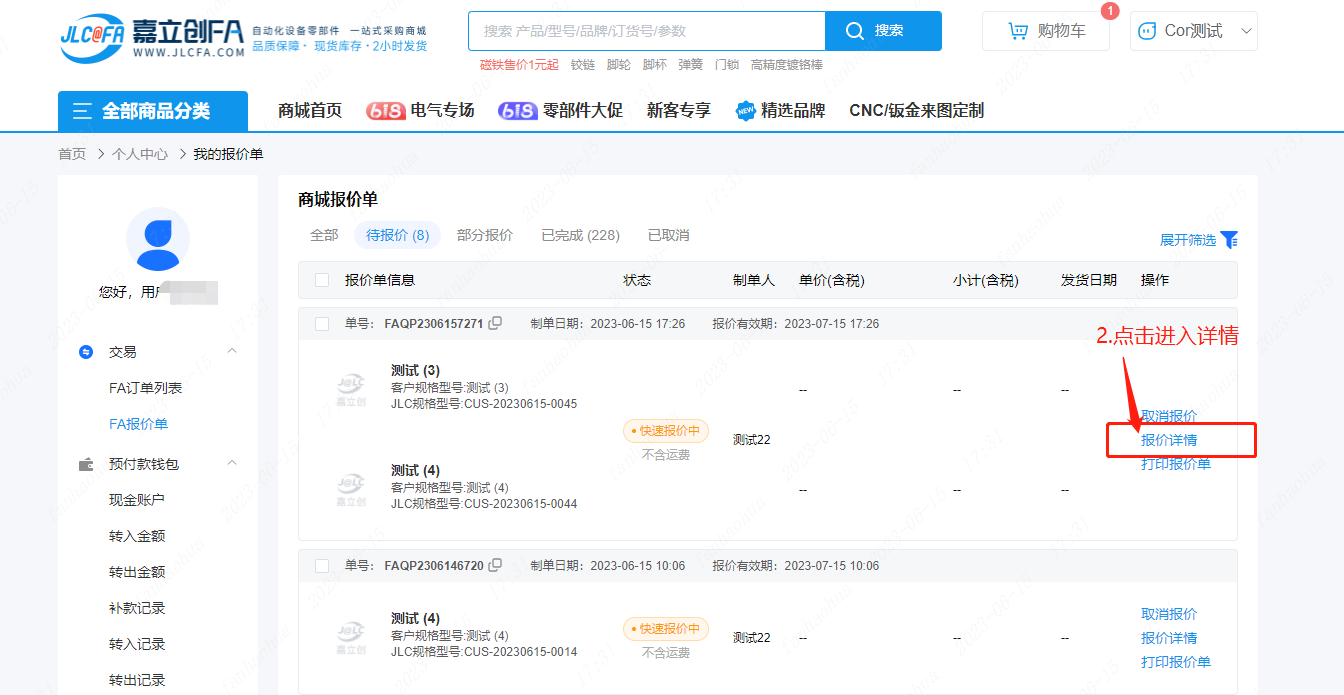1344x695 pixels.
Task: Click the user avatar image
Action: point(157,240)
